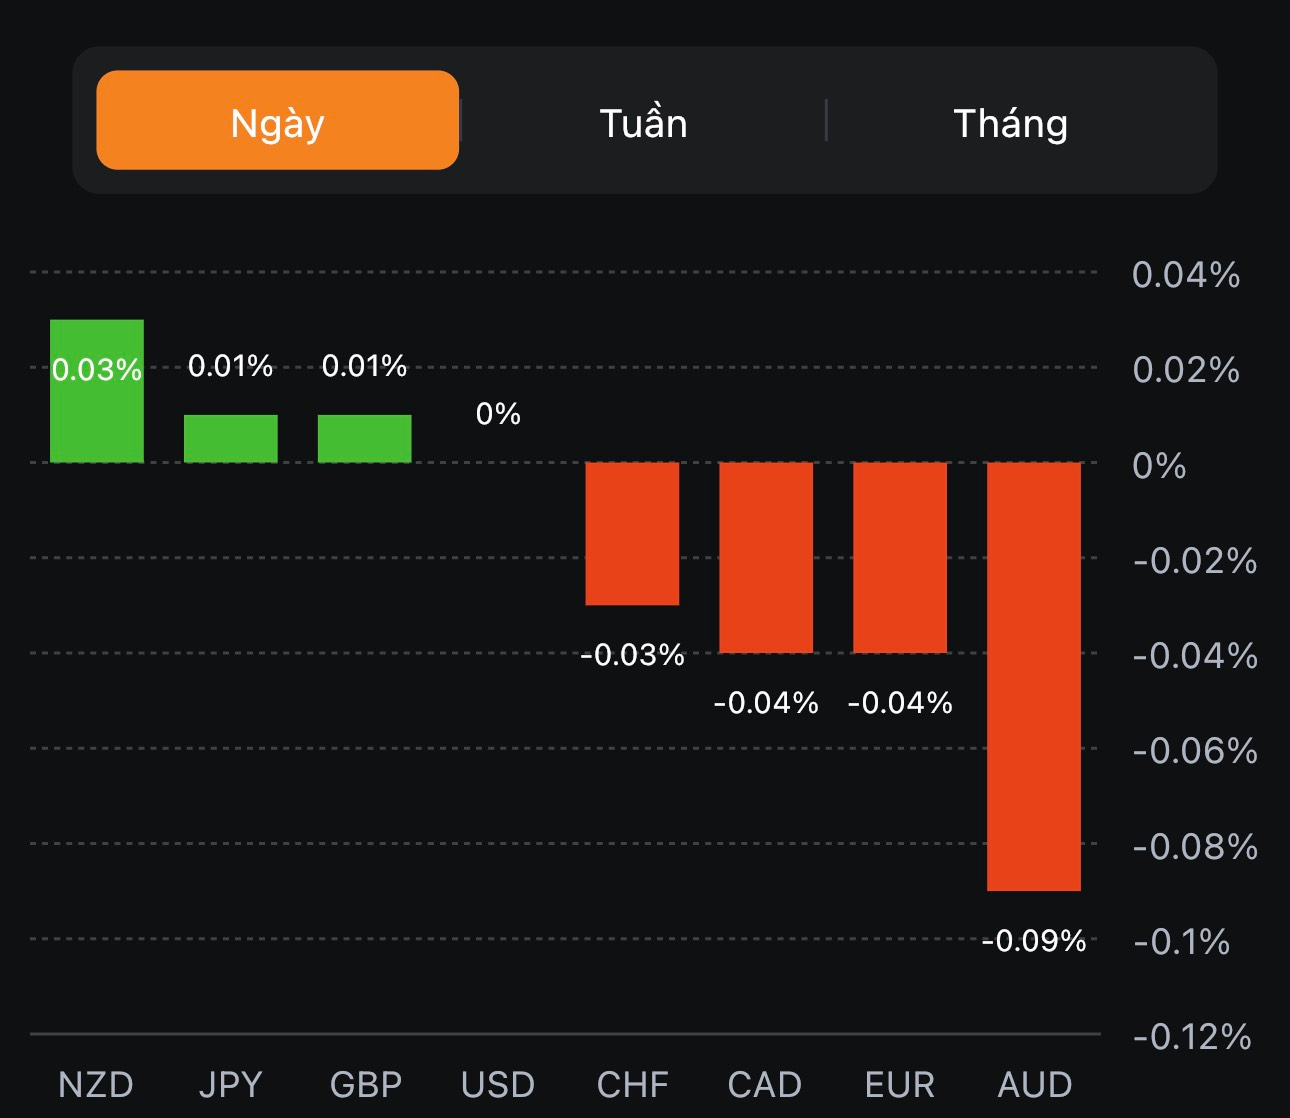The image size is (1290, 1118).
Task: Click the USD axis label
Action: 498,1085
